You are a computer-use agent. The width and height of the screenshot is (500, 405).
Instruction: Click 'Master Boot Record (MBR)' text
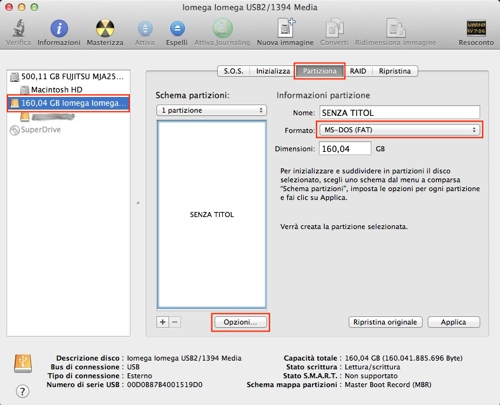tap(388, 385)
